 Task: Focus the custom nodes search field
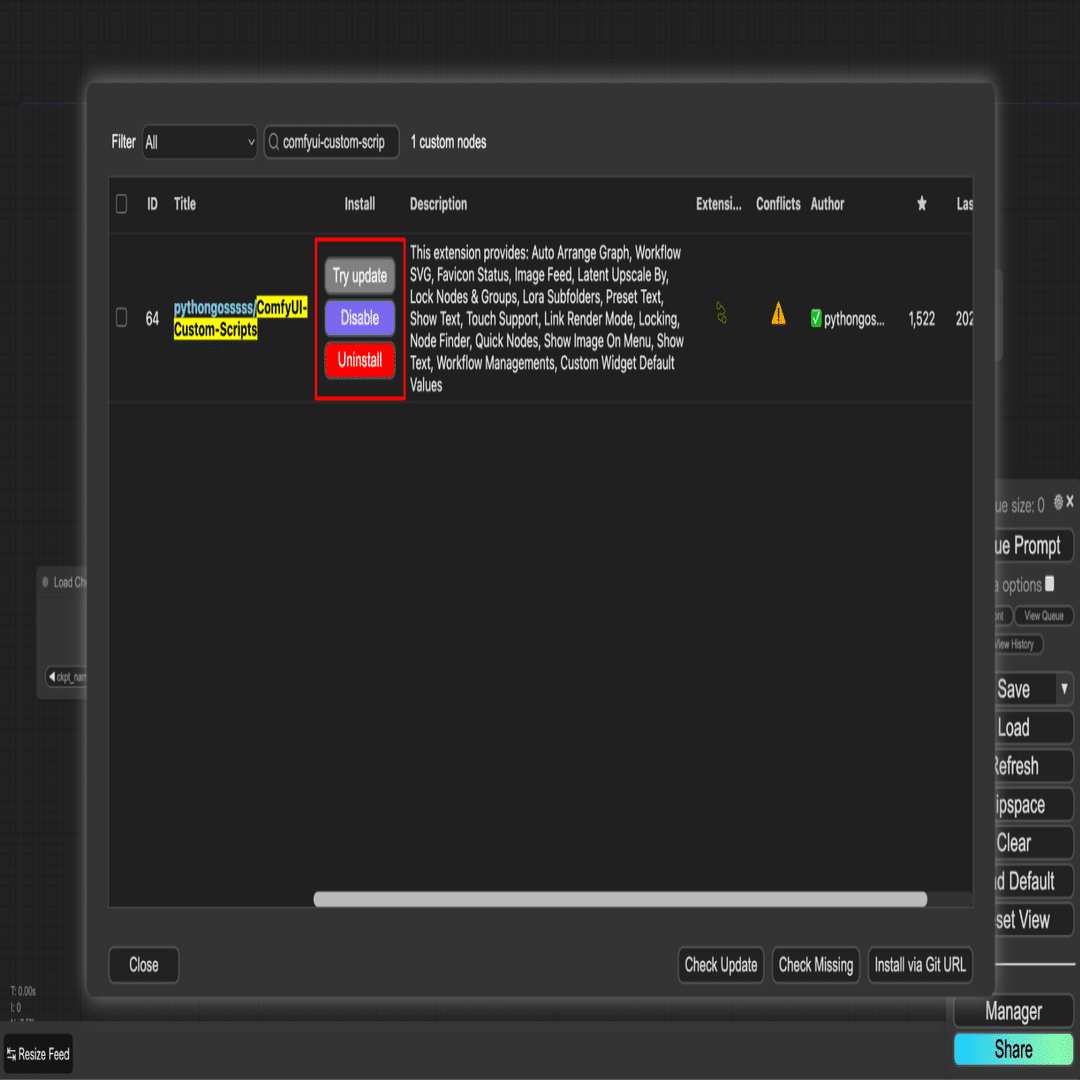[331, 142]
